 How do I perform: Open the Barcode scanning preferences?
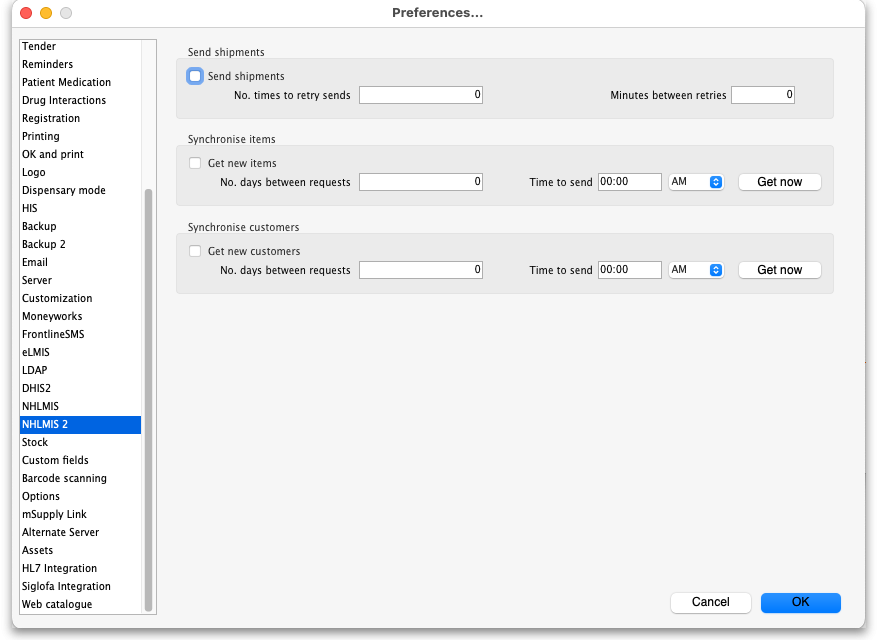pos(64,478)
